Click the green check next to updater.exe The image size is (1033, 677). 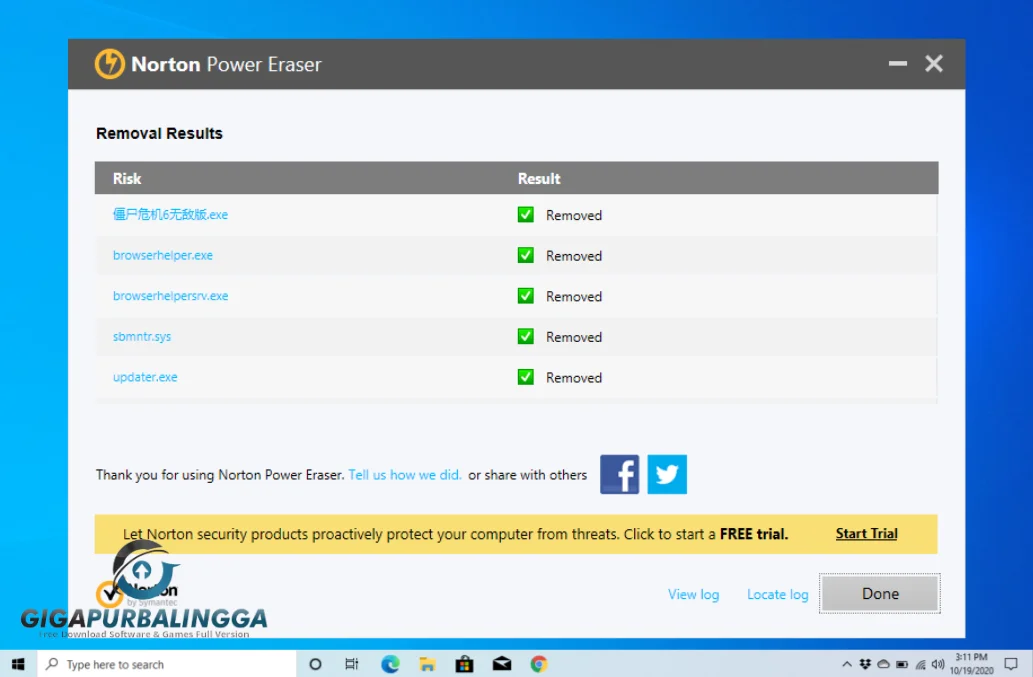coord(526,377)
